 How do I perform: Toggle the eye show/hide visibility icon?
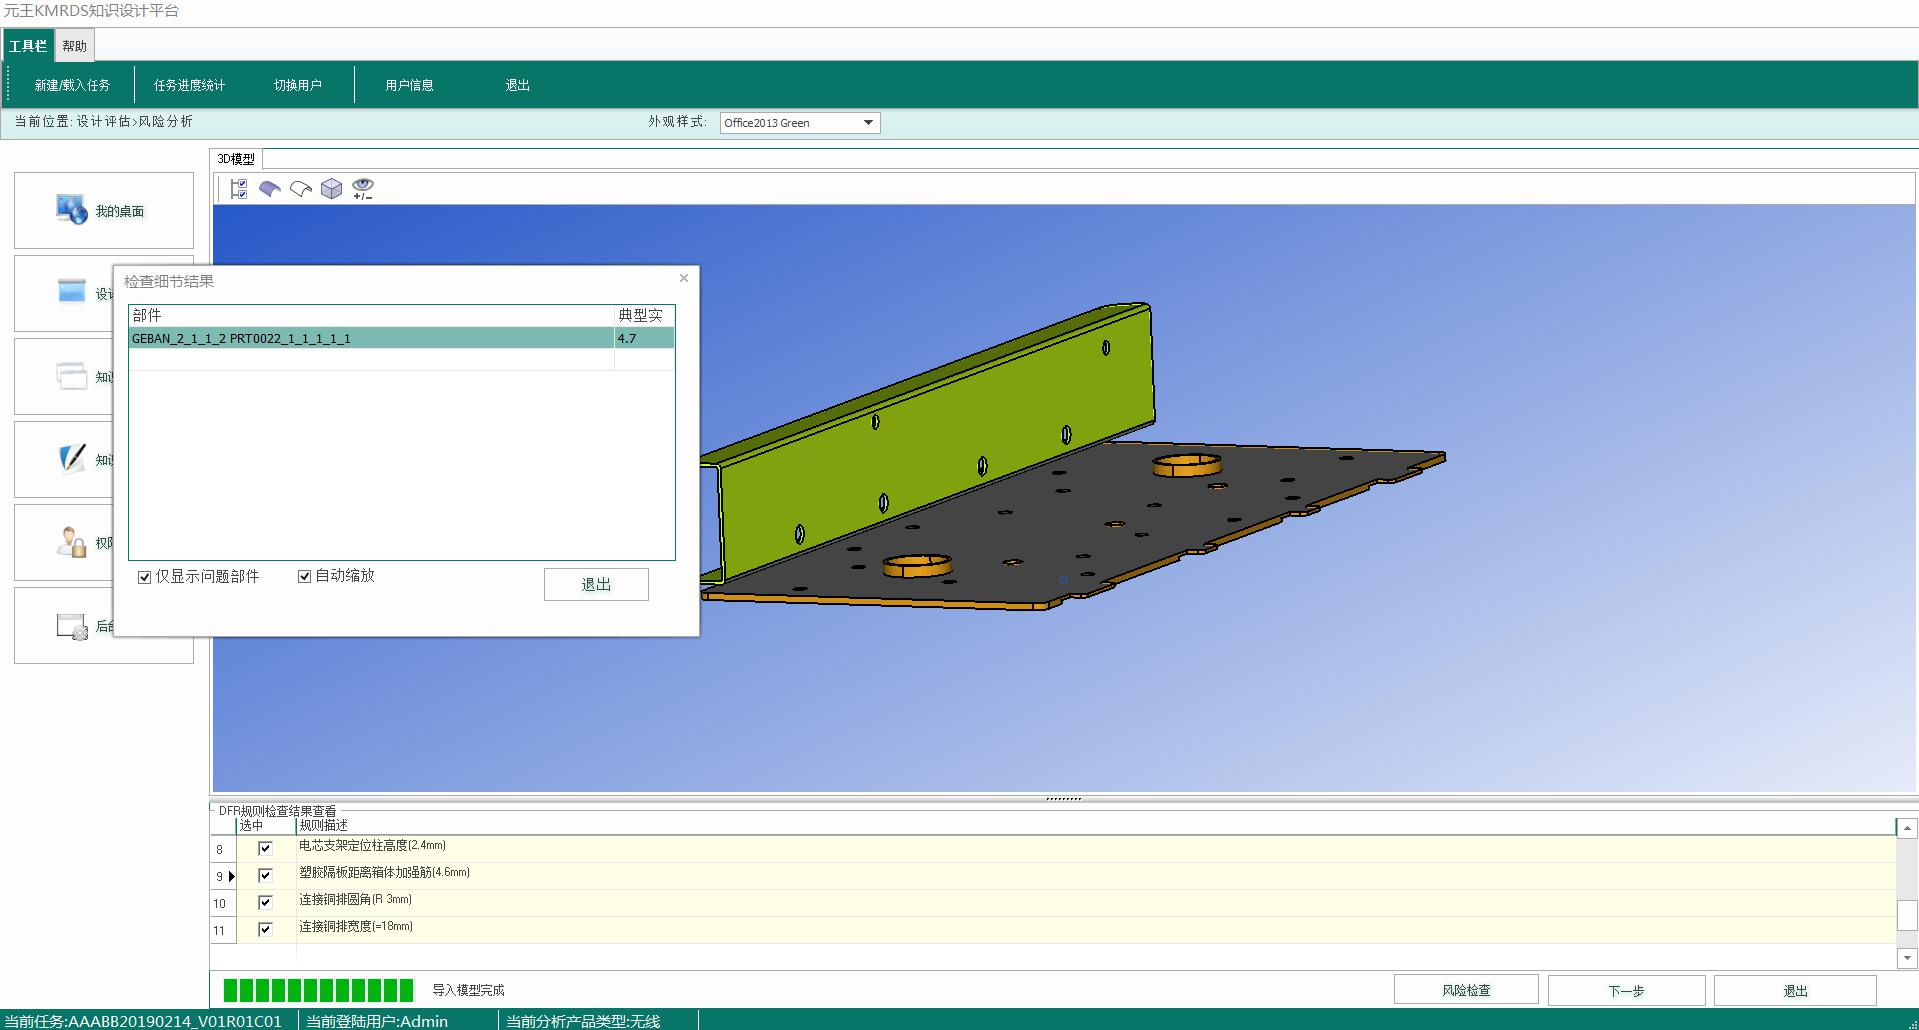[x=363, y=188]
